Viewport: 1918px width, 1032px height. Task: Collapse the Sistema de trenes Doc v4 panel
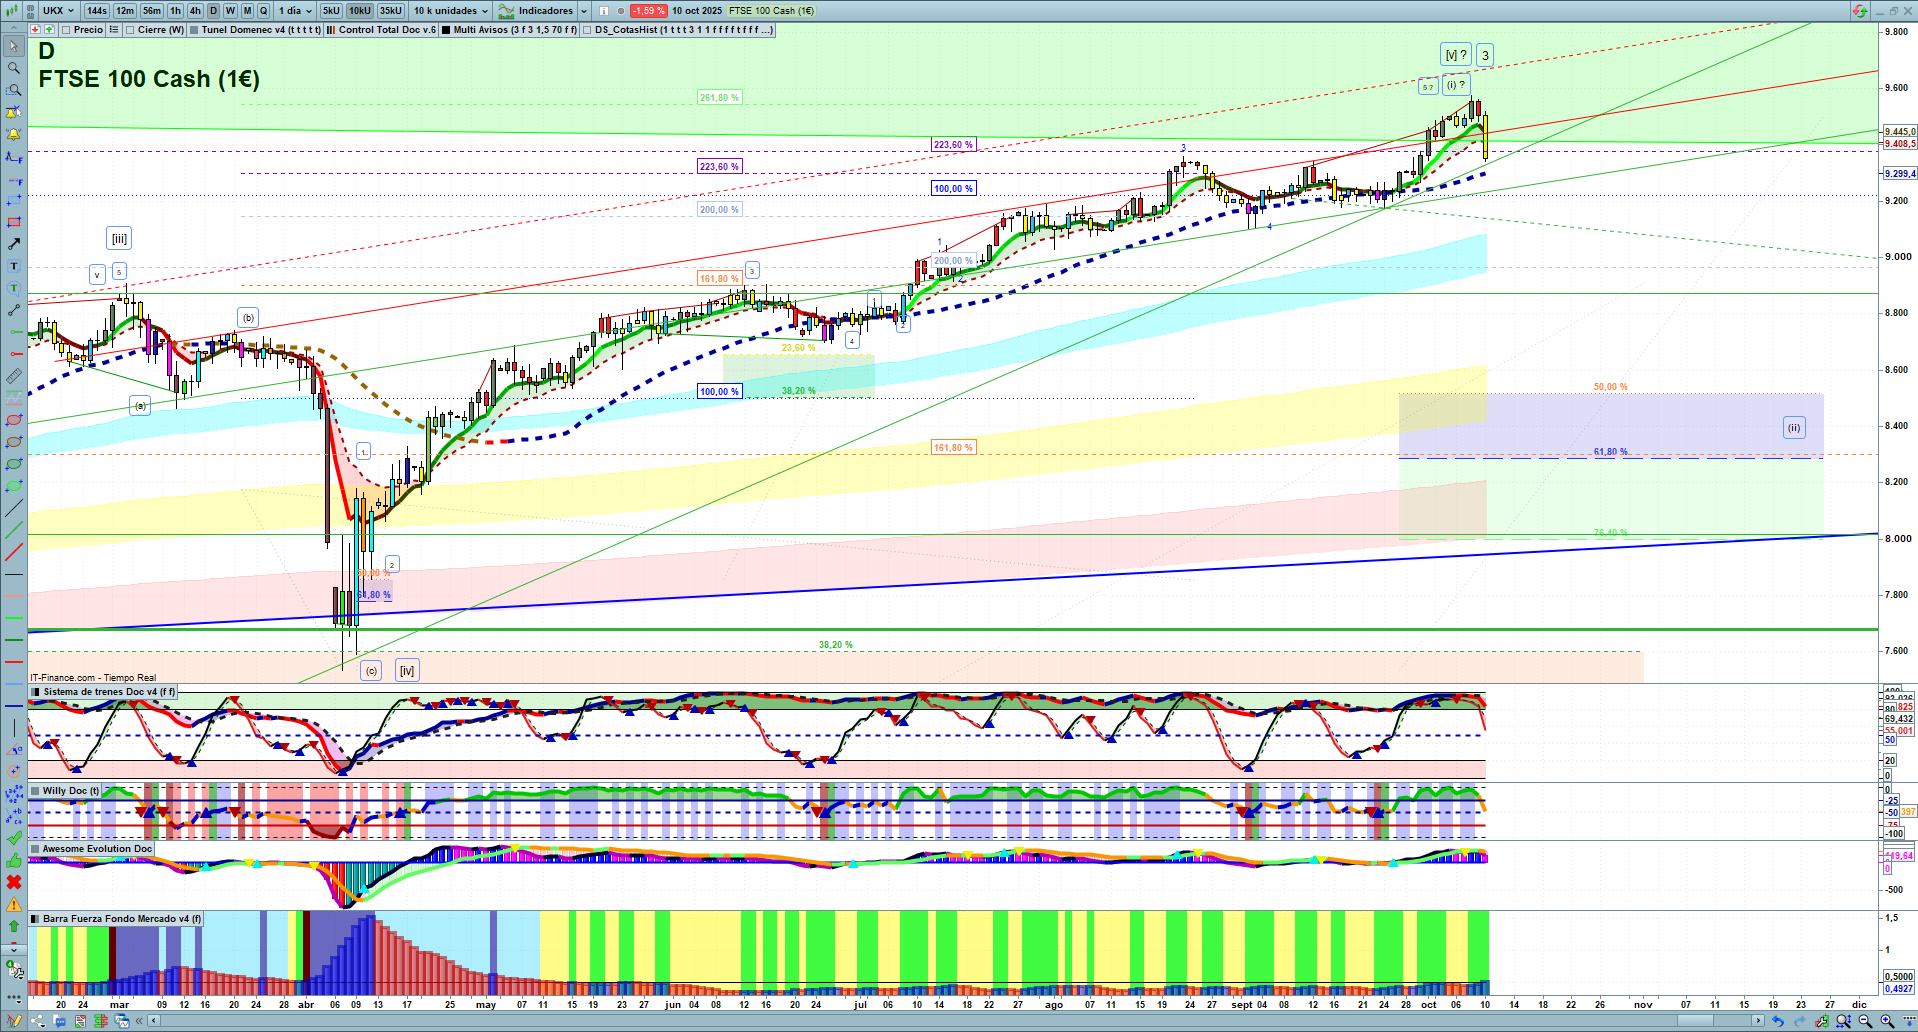[x=36, y=692]
